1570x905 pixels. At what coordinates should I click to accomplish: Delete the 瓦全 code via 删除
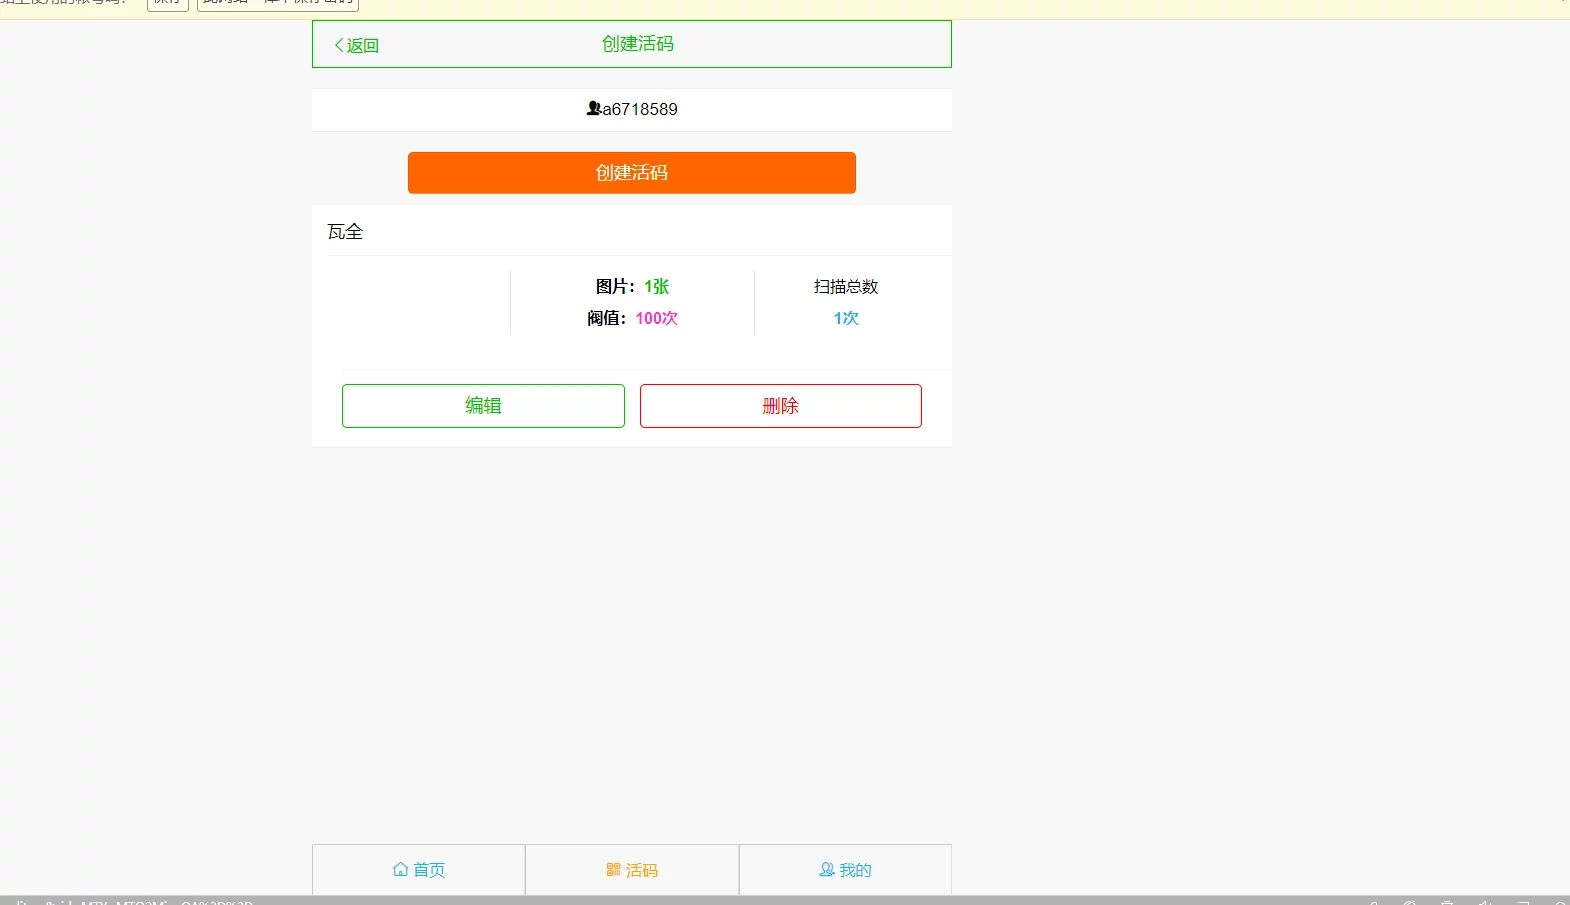click(780, 406)
